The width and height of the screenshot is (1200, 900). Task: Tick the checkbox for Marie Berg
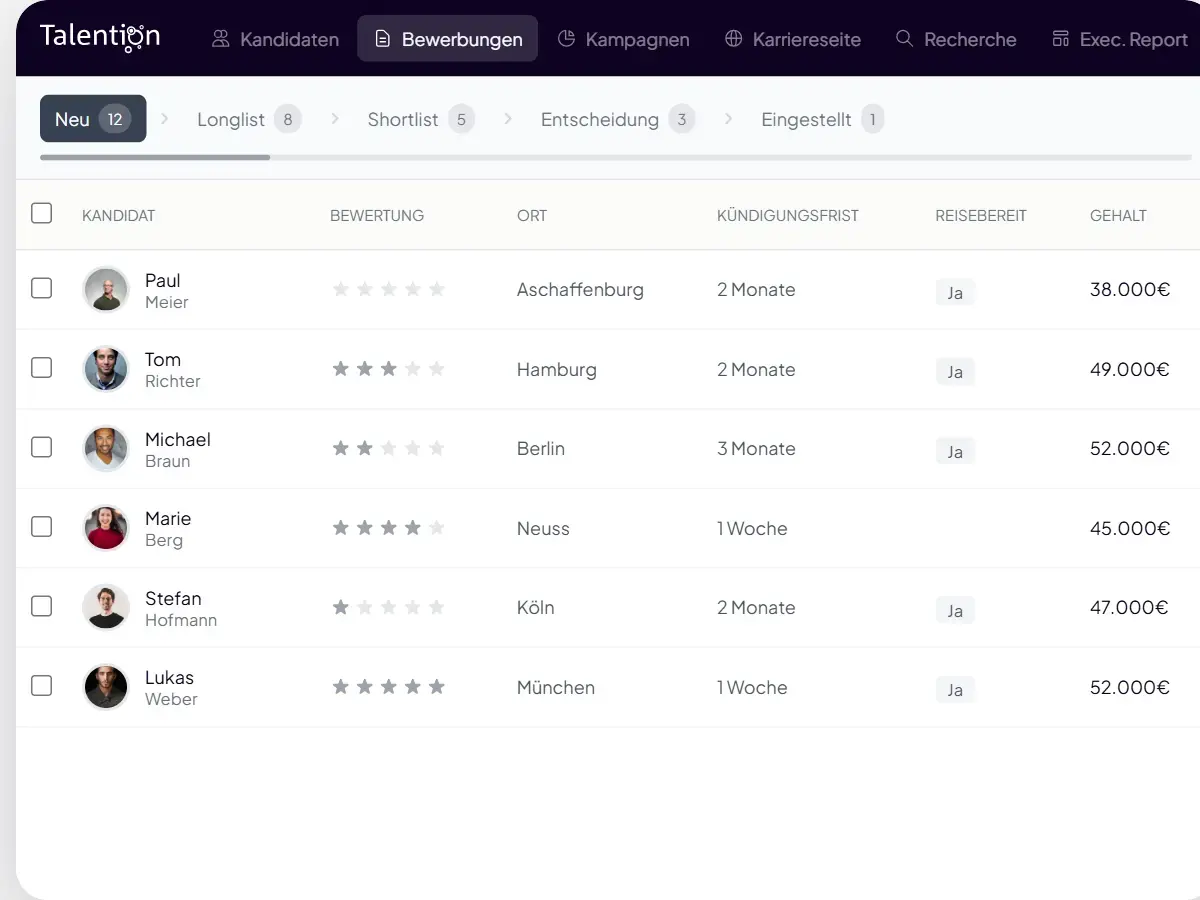pos(41,528)
